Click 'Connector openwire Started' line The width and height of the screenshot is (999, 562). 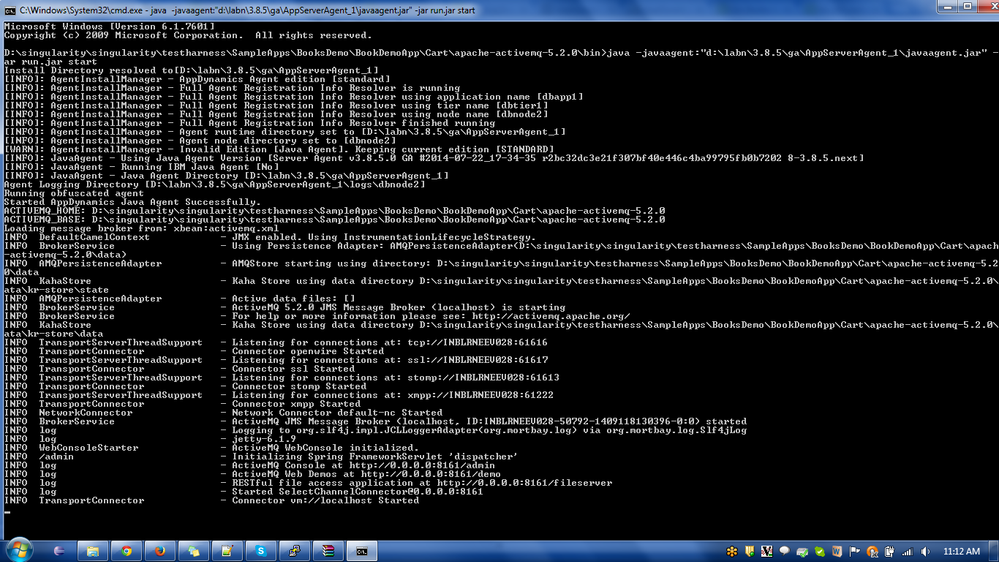coord(194,351)
